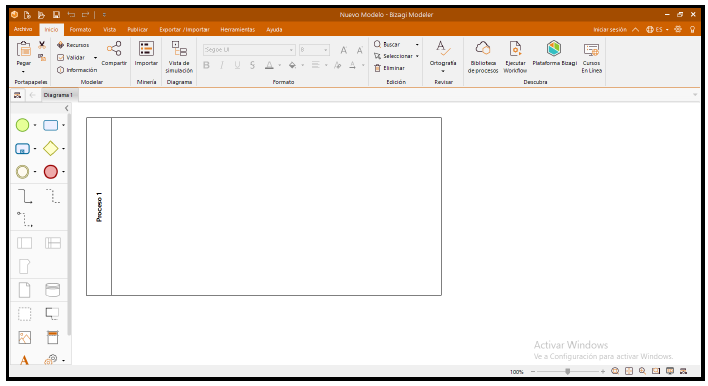
Task: Select the Intermediate Event circle shape
Action: tap(22, 172)
